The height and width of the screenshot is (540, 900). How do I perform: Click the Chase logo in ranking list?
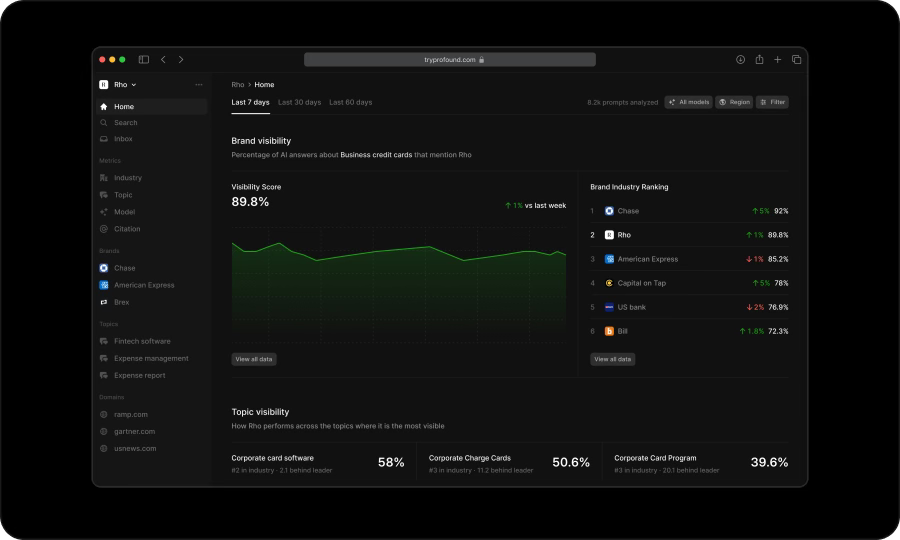coord(609,211)
